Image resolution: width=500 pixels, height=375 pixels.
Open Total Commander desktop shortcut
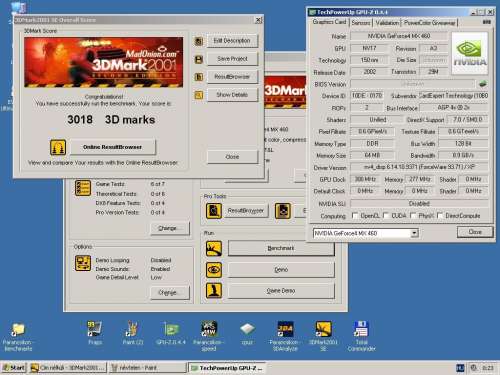(361, 336)
